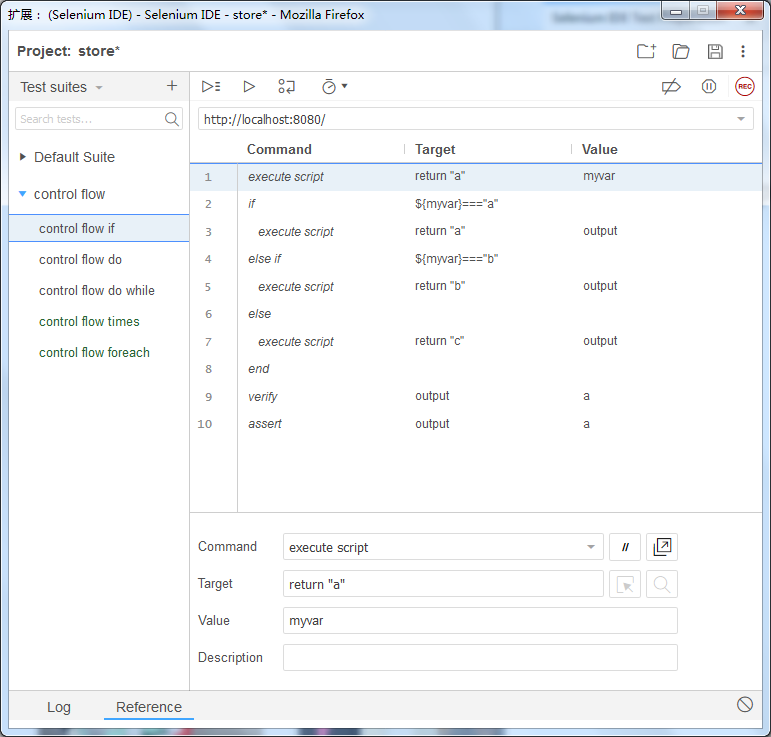Image resolution: width=771 pixels, height=737 pixels.
Task: Open the three-dot more options menu
Action: 743,51
